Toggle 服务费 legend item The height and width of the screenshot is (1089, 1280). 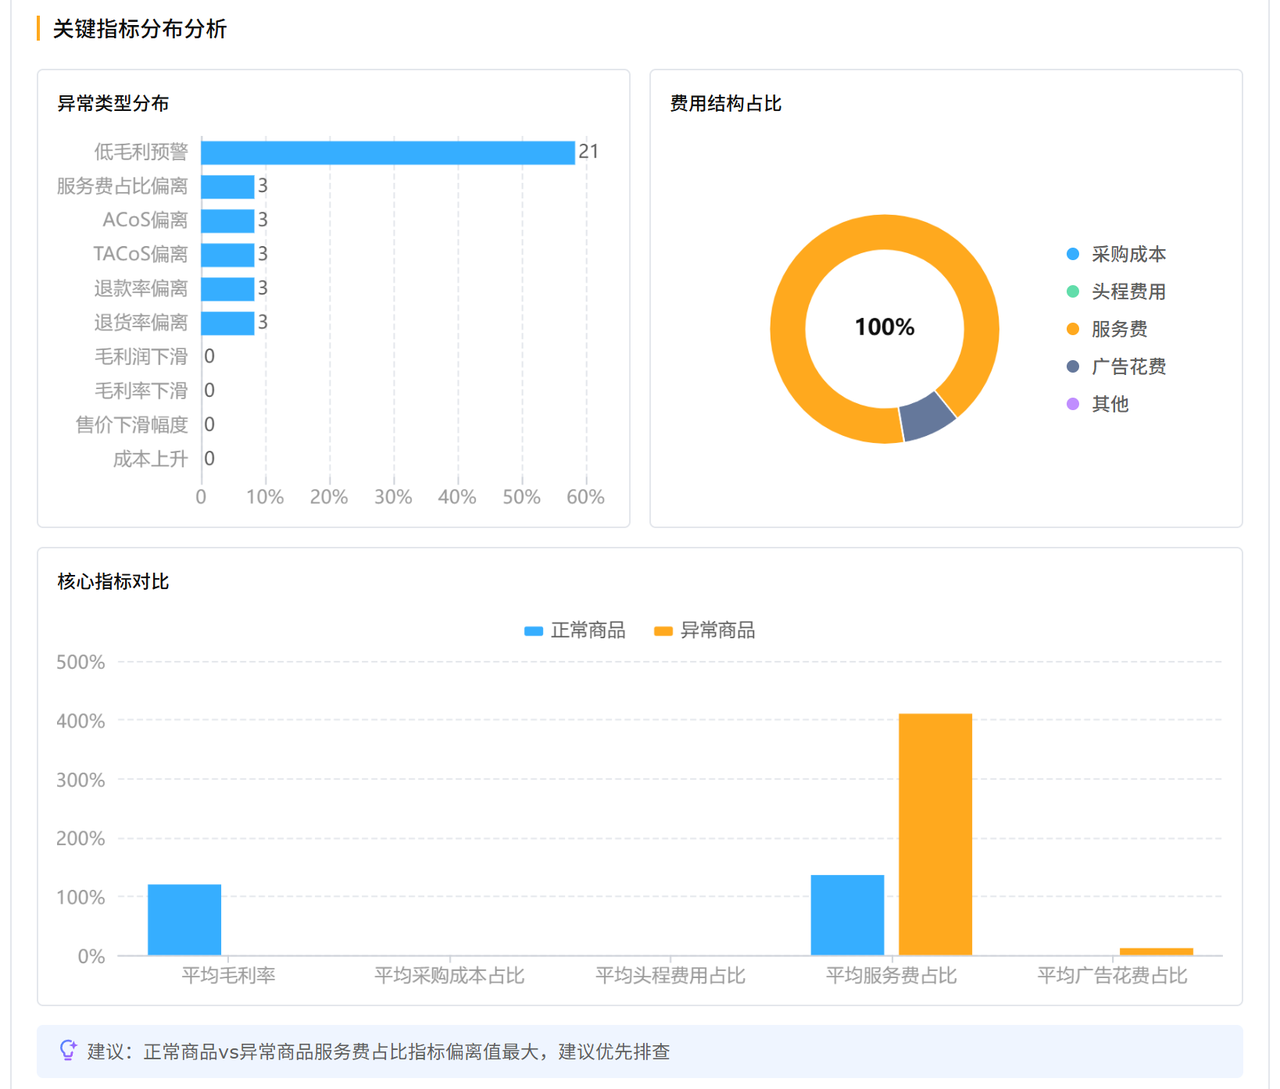point(1107,329)
